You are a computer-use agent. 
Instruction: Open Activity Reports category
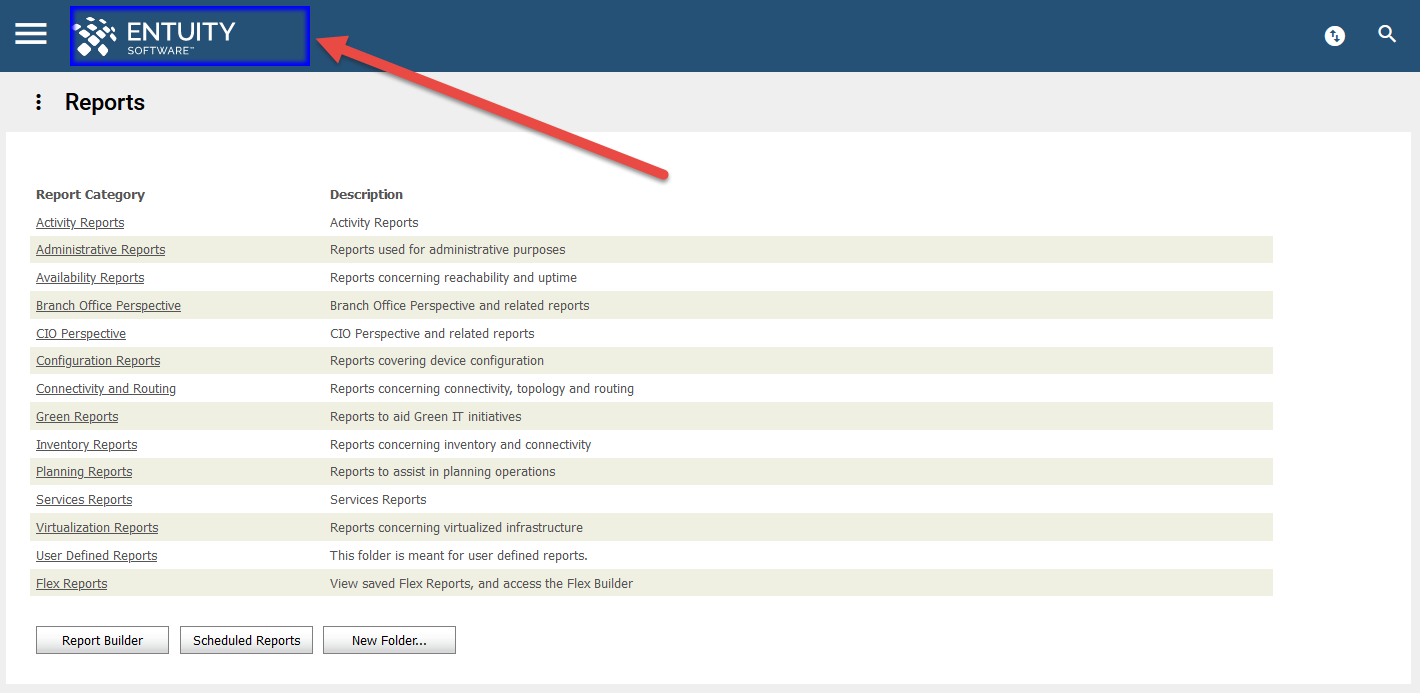click(80, 223)
